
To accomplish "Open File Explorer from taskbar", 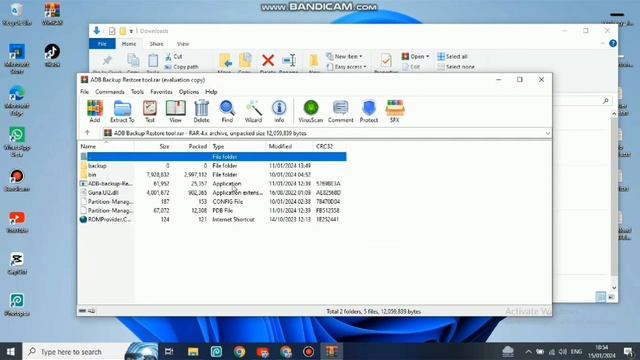I will (x=193, y=351).
